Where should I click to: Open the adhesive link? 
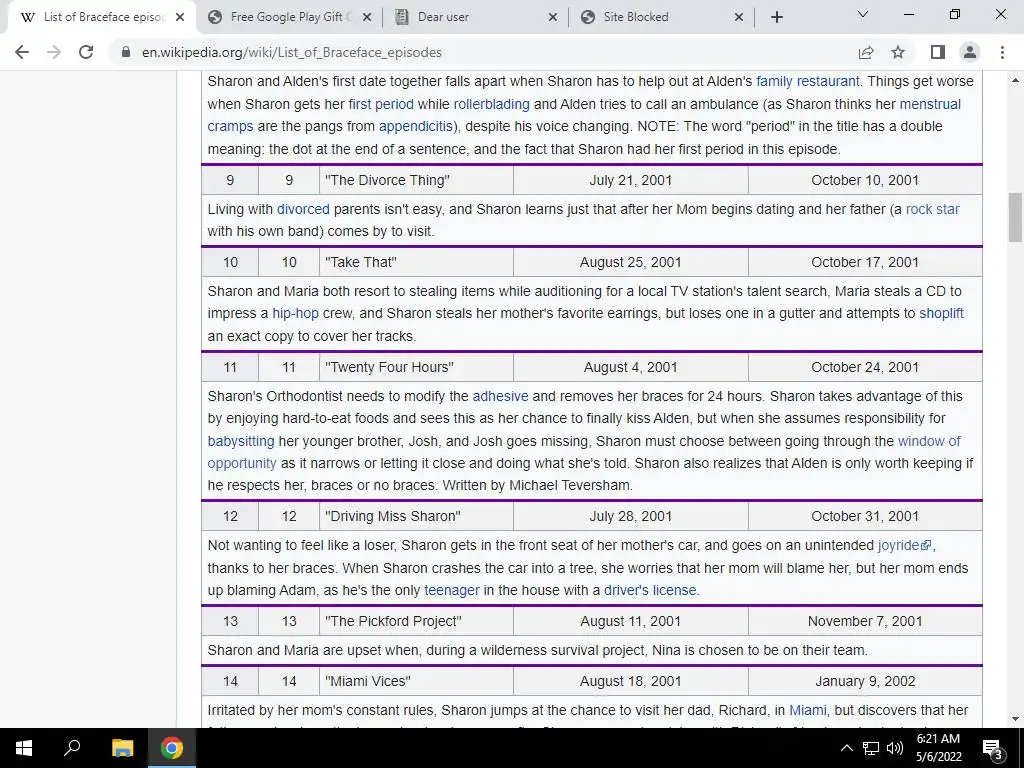tap(500, 396)
